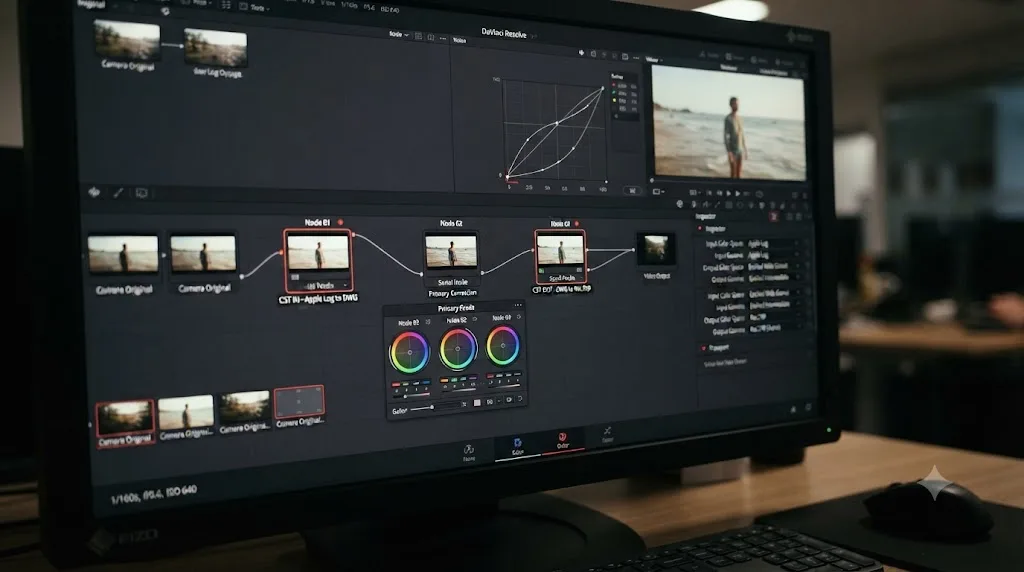
Task: Click the playhead at the start of the viewer scrubber
Action: [x=652, y=180]
